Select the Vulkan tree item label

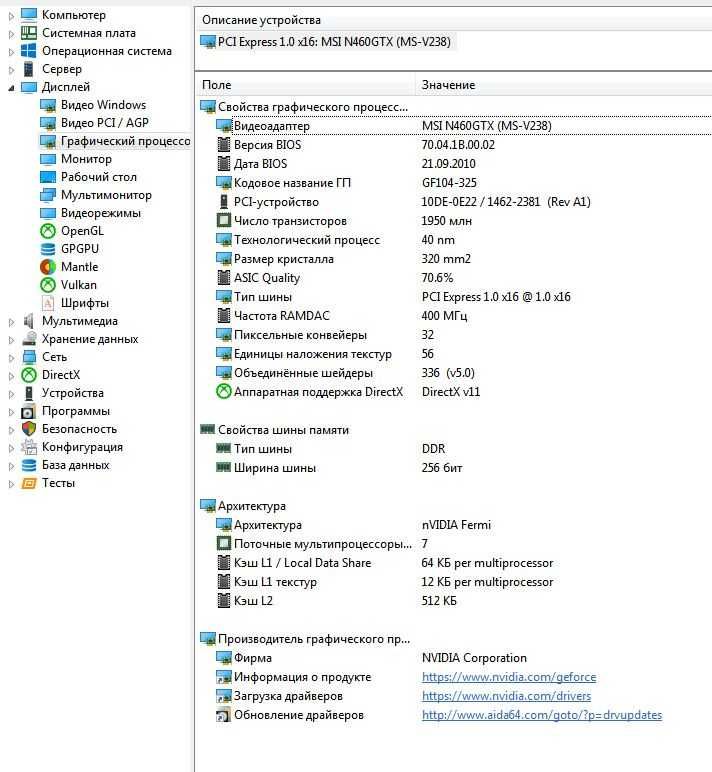point(79,285)
